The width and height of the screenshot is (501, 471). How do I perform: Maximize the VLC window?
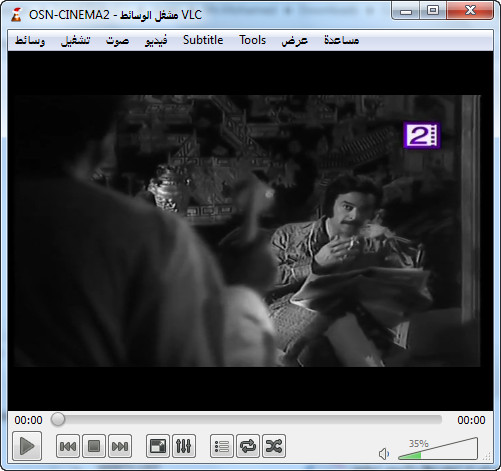click(433, 11)
